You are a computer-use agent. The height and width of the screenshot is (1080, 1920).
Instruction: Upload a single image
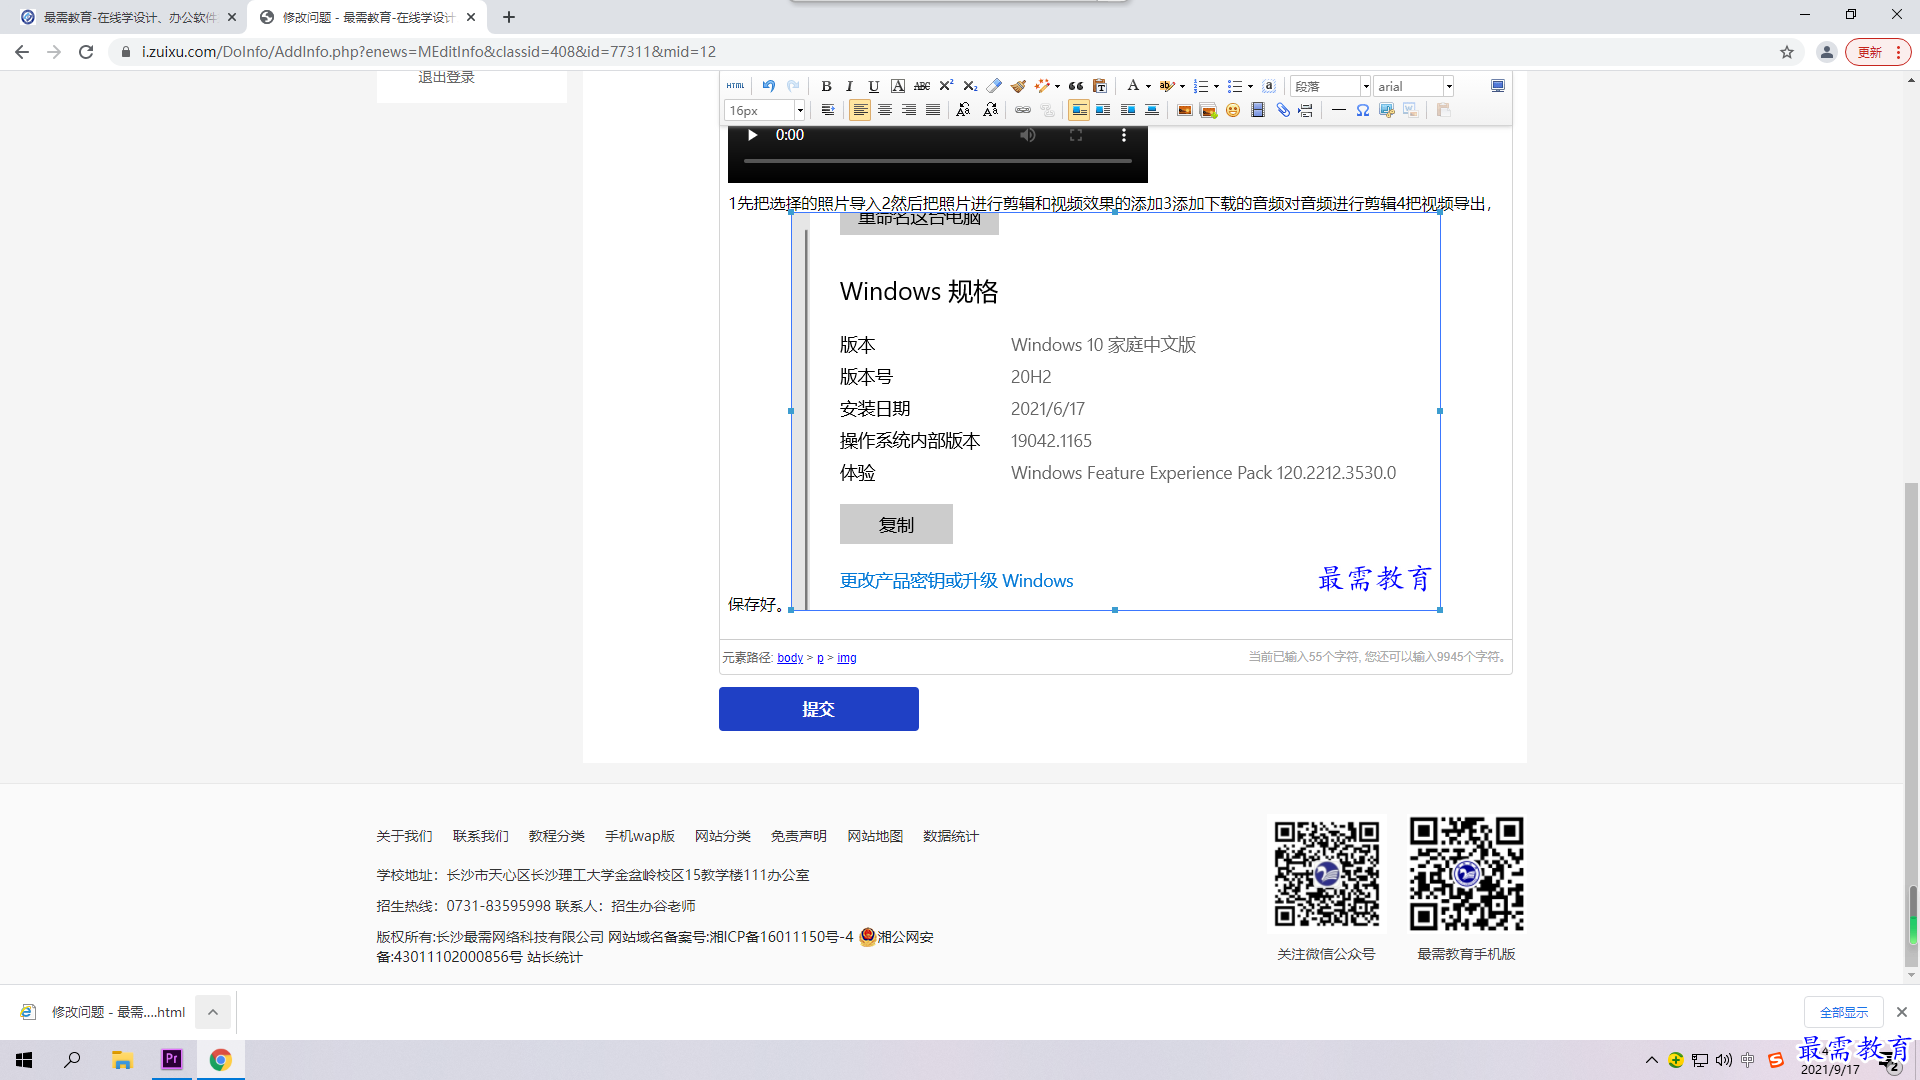pyautogui.click(x=1184, y=110)
